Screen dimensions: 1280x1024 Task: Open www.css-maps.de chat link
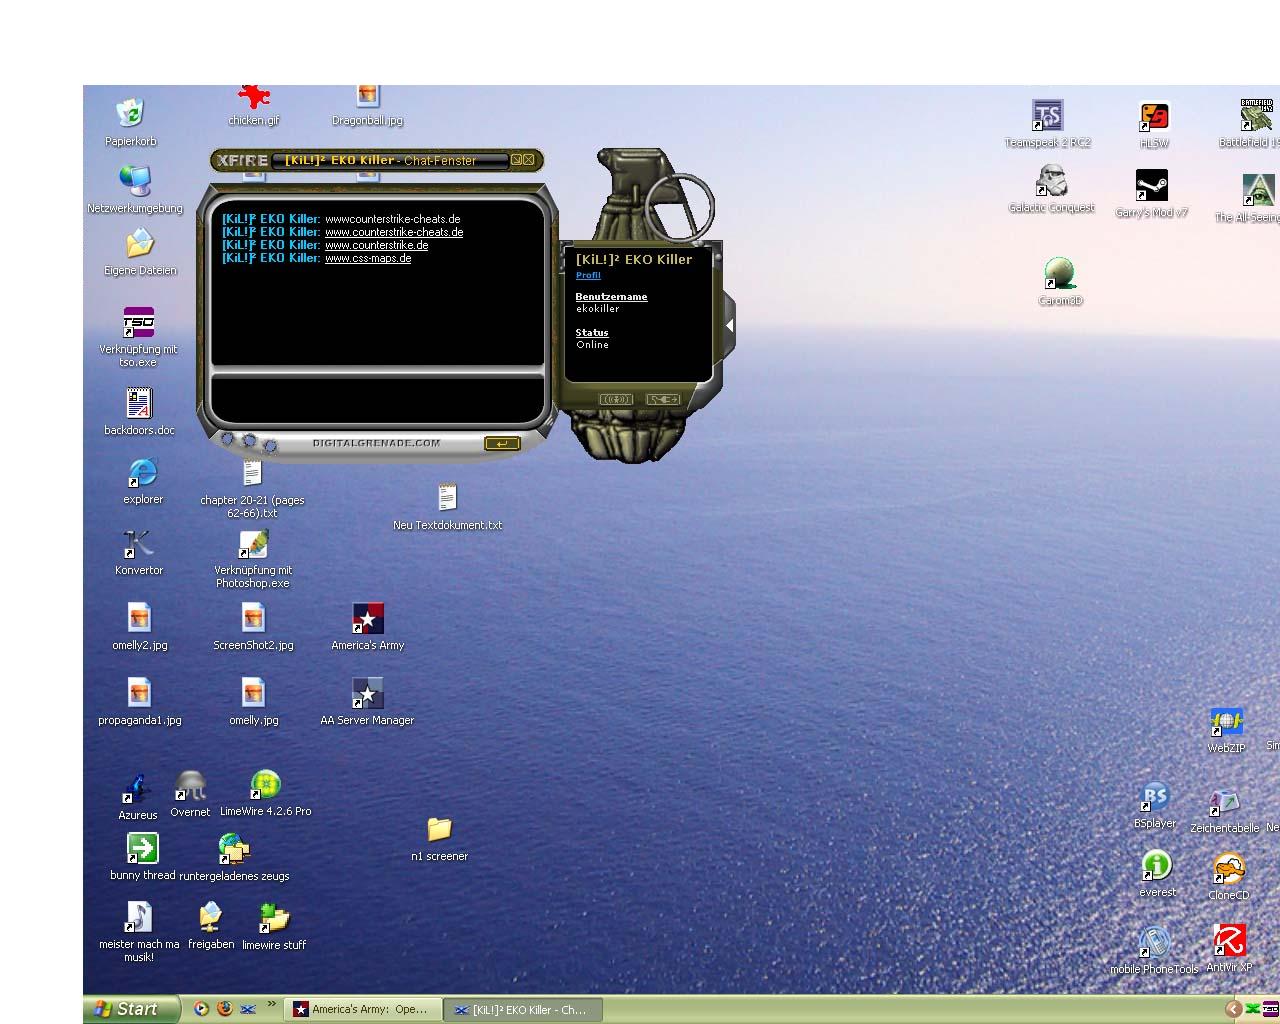click(x=368, y=258)
